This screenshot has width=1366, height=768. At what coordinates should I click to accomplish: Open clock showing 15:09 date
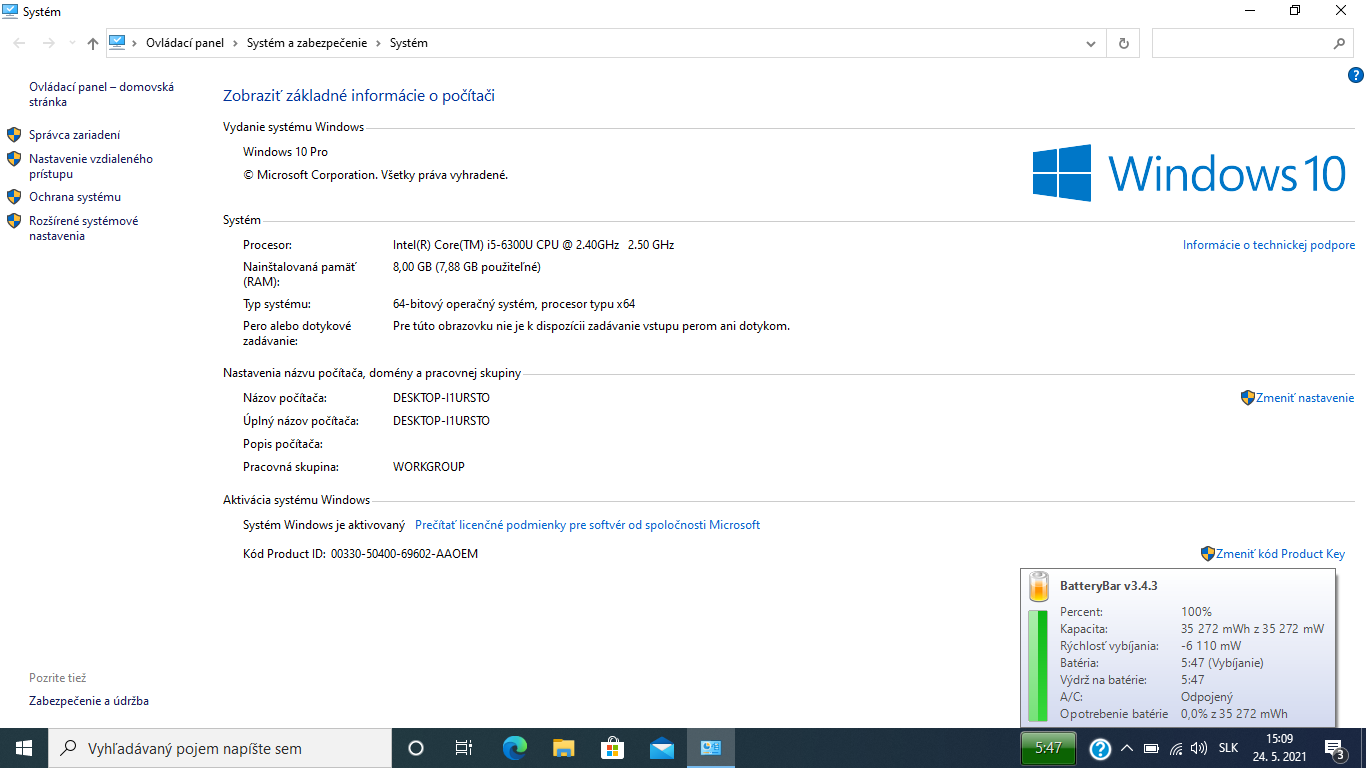tap(1279, 748)
